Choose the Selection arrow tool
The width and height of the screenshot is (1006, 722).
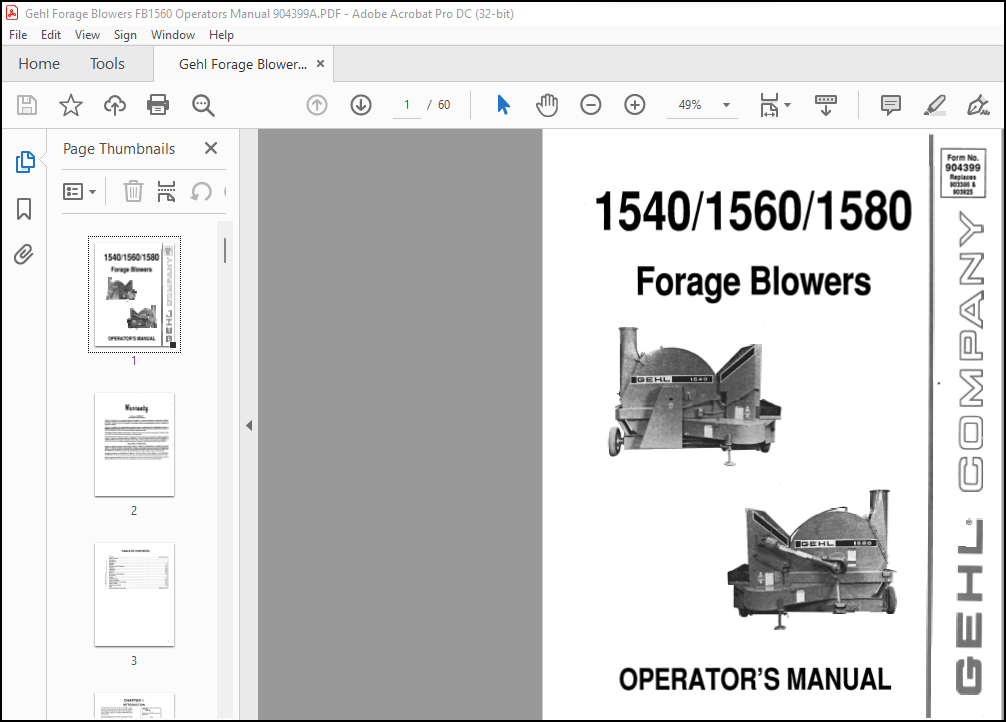[x=504, y=105]
